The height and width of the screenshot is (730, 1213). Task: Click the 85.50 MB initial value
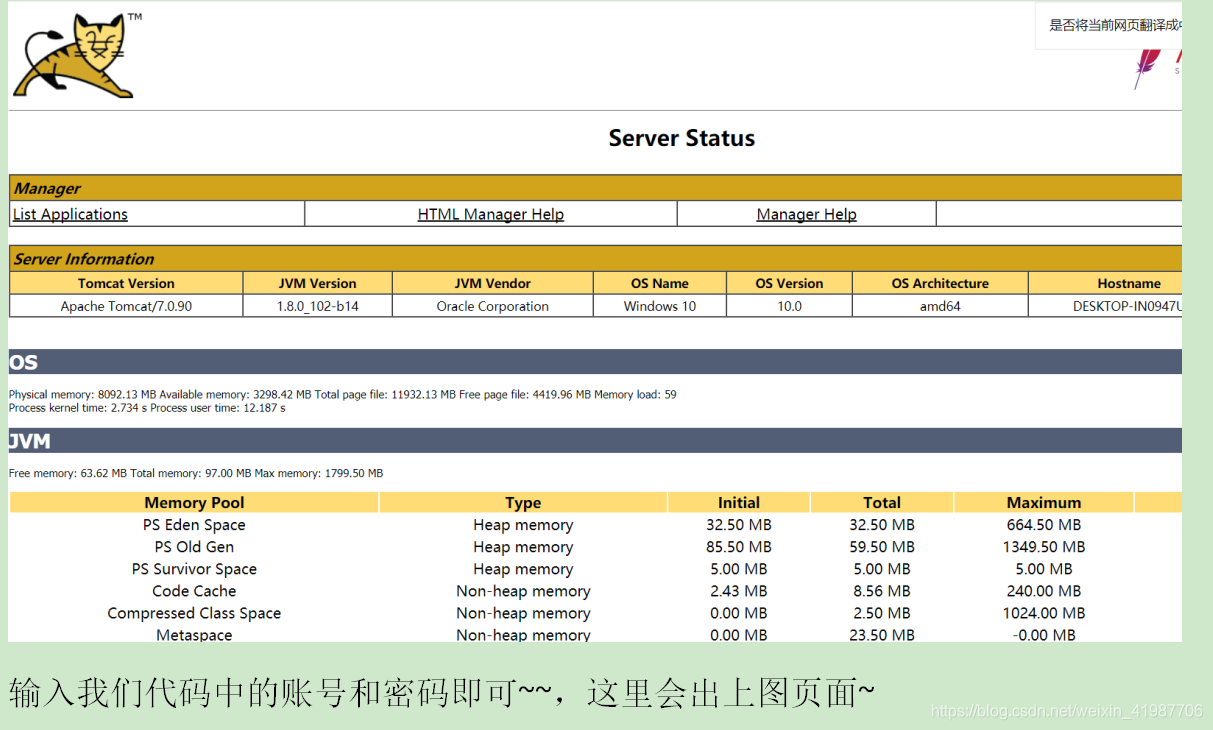point(739,547)
